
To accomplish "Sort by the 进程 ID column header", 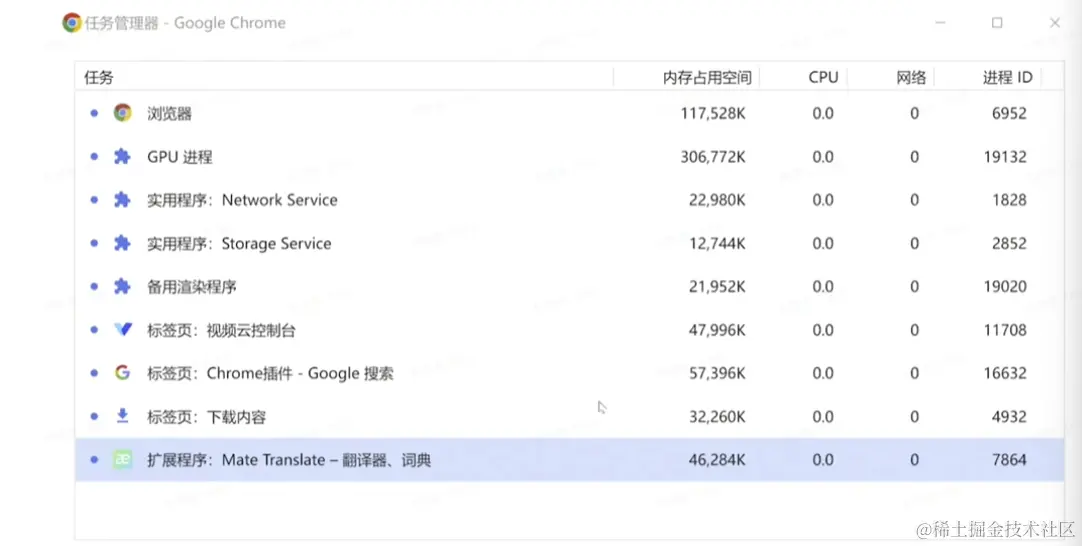I will pyautogui.click(x=987, y=77).
